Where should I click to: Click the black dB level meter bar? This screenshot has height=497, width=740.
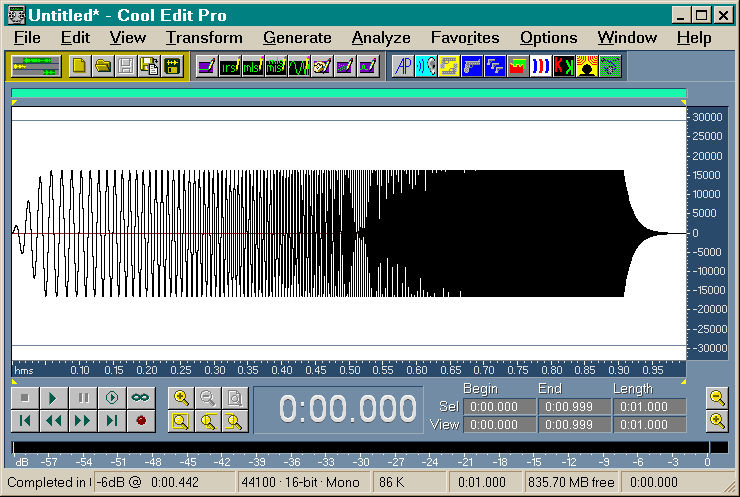pos(370,447)
